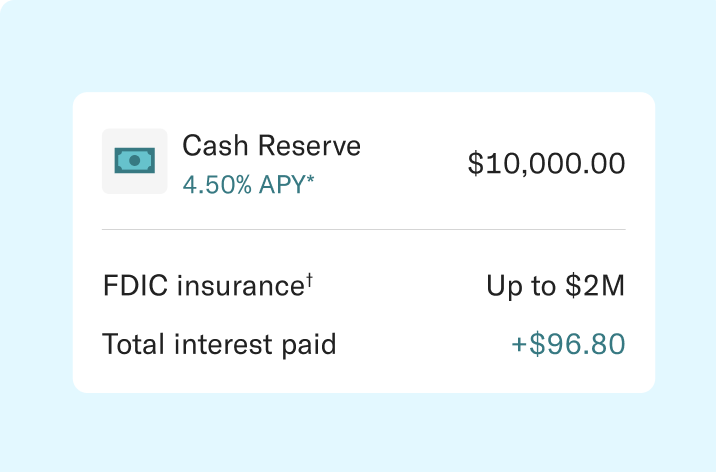The height and width of the screenshot is (472, 716).
Task: Open the dagger footnote next to FDIC insurance
Action: tap(311, 281)
